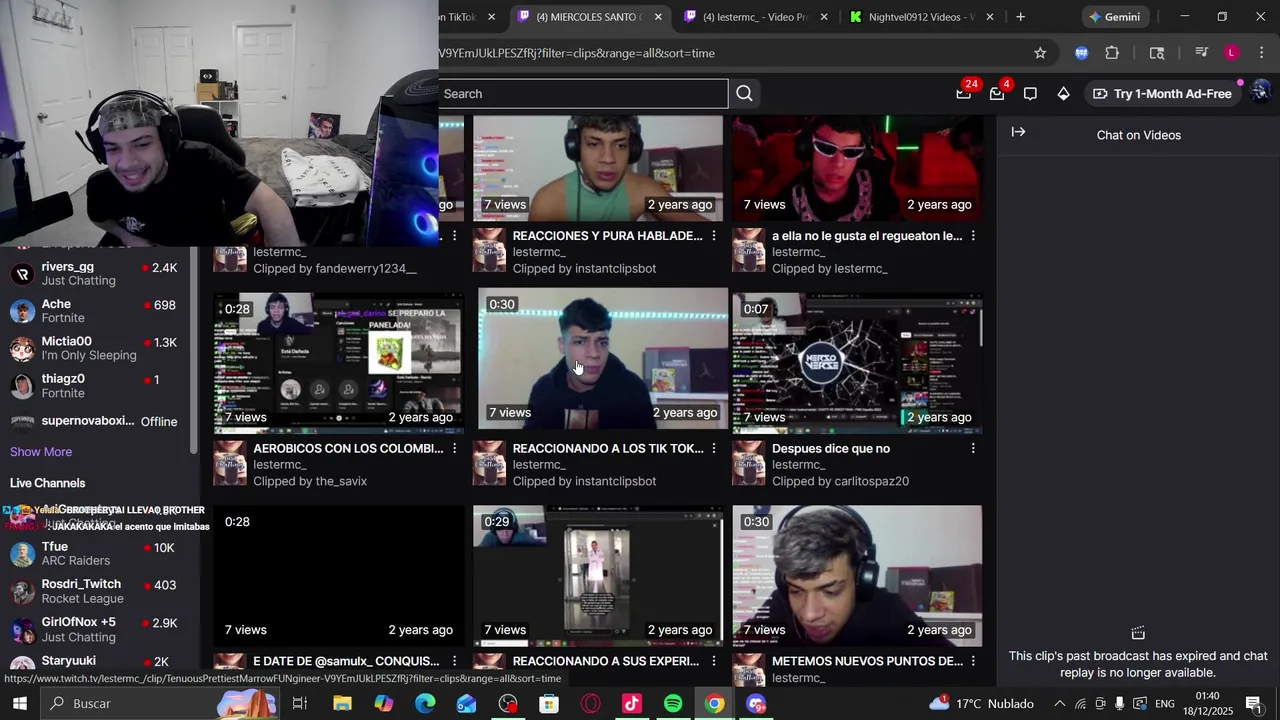The image size is (1280, 720).
Task: Click Try 1-Month Ad-Free button
Action: tap(1162, 94)
